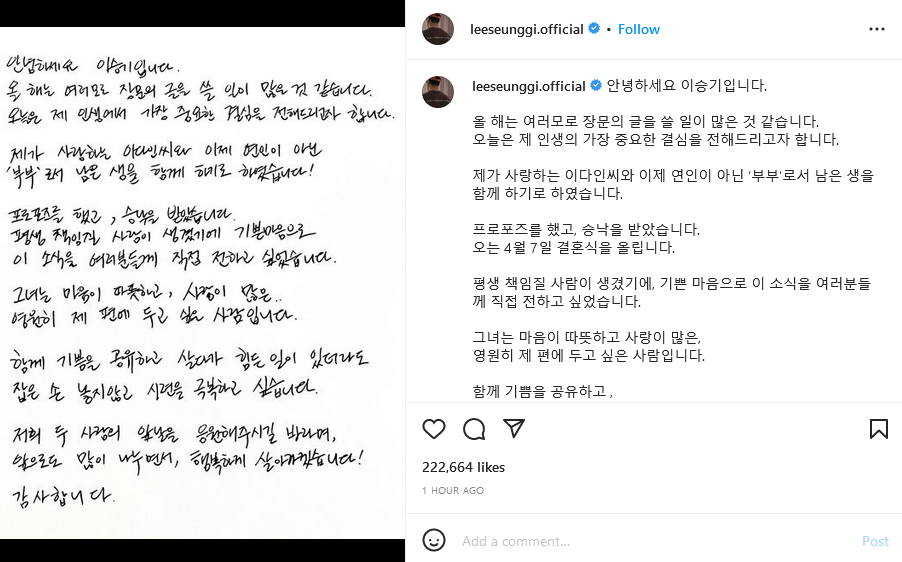Save the post with the bookmark icon

point(878,429)
